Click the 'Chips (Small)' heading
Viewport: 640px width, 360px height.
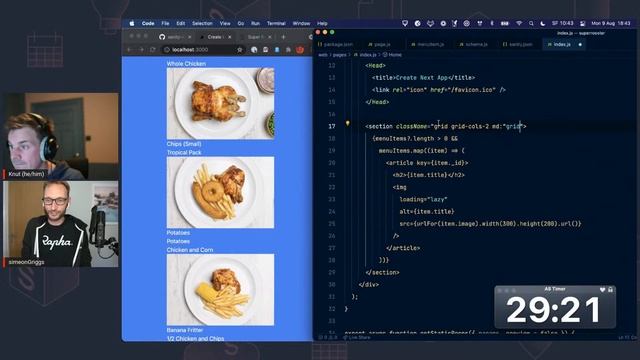tap(184, 144)
